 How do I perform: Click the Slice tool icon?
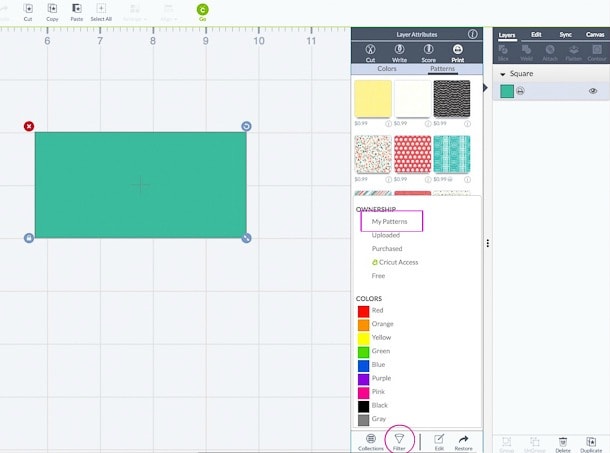tap(503, 53)
